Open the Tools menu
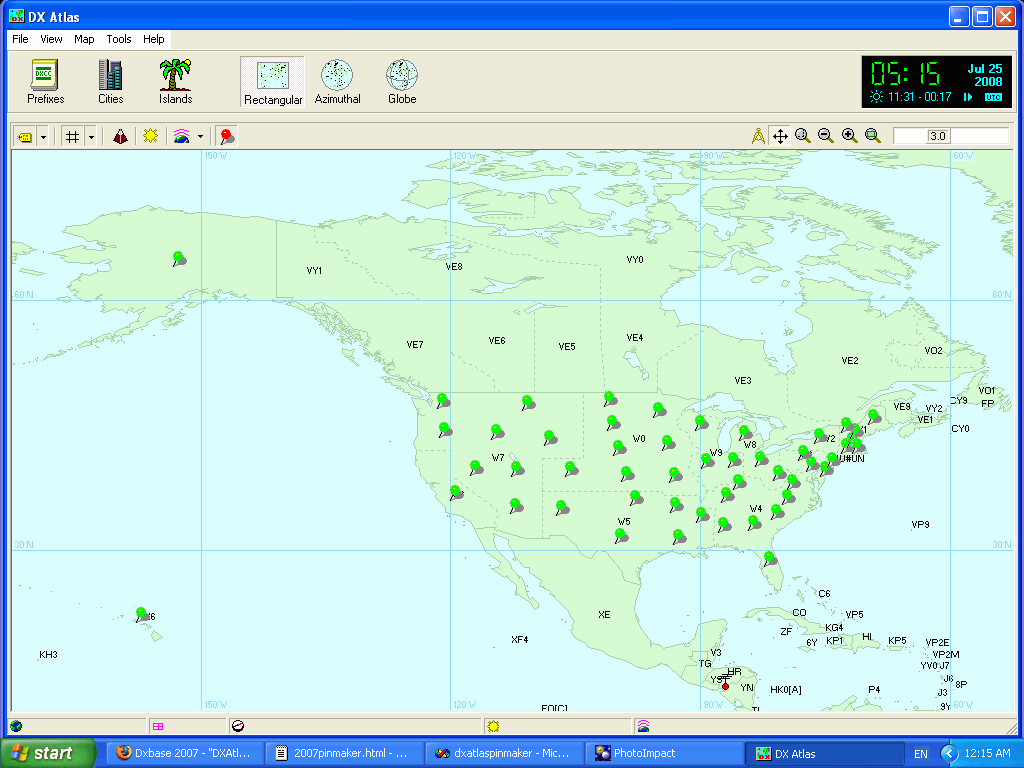 tap(118, 39)
